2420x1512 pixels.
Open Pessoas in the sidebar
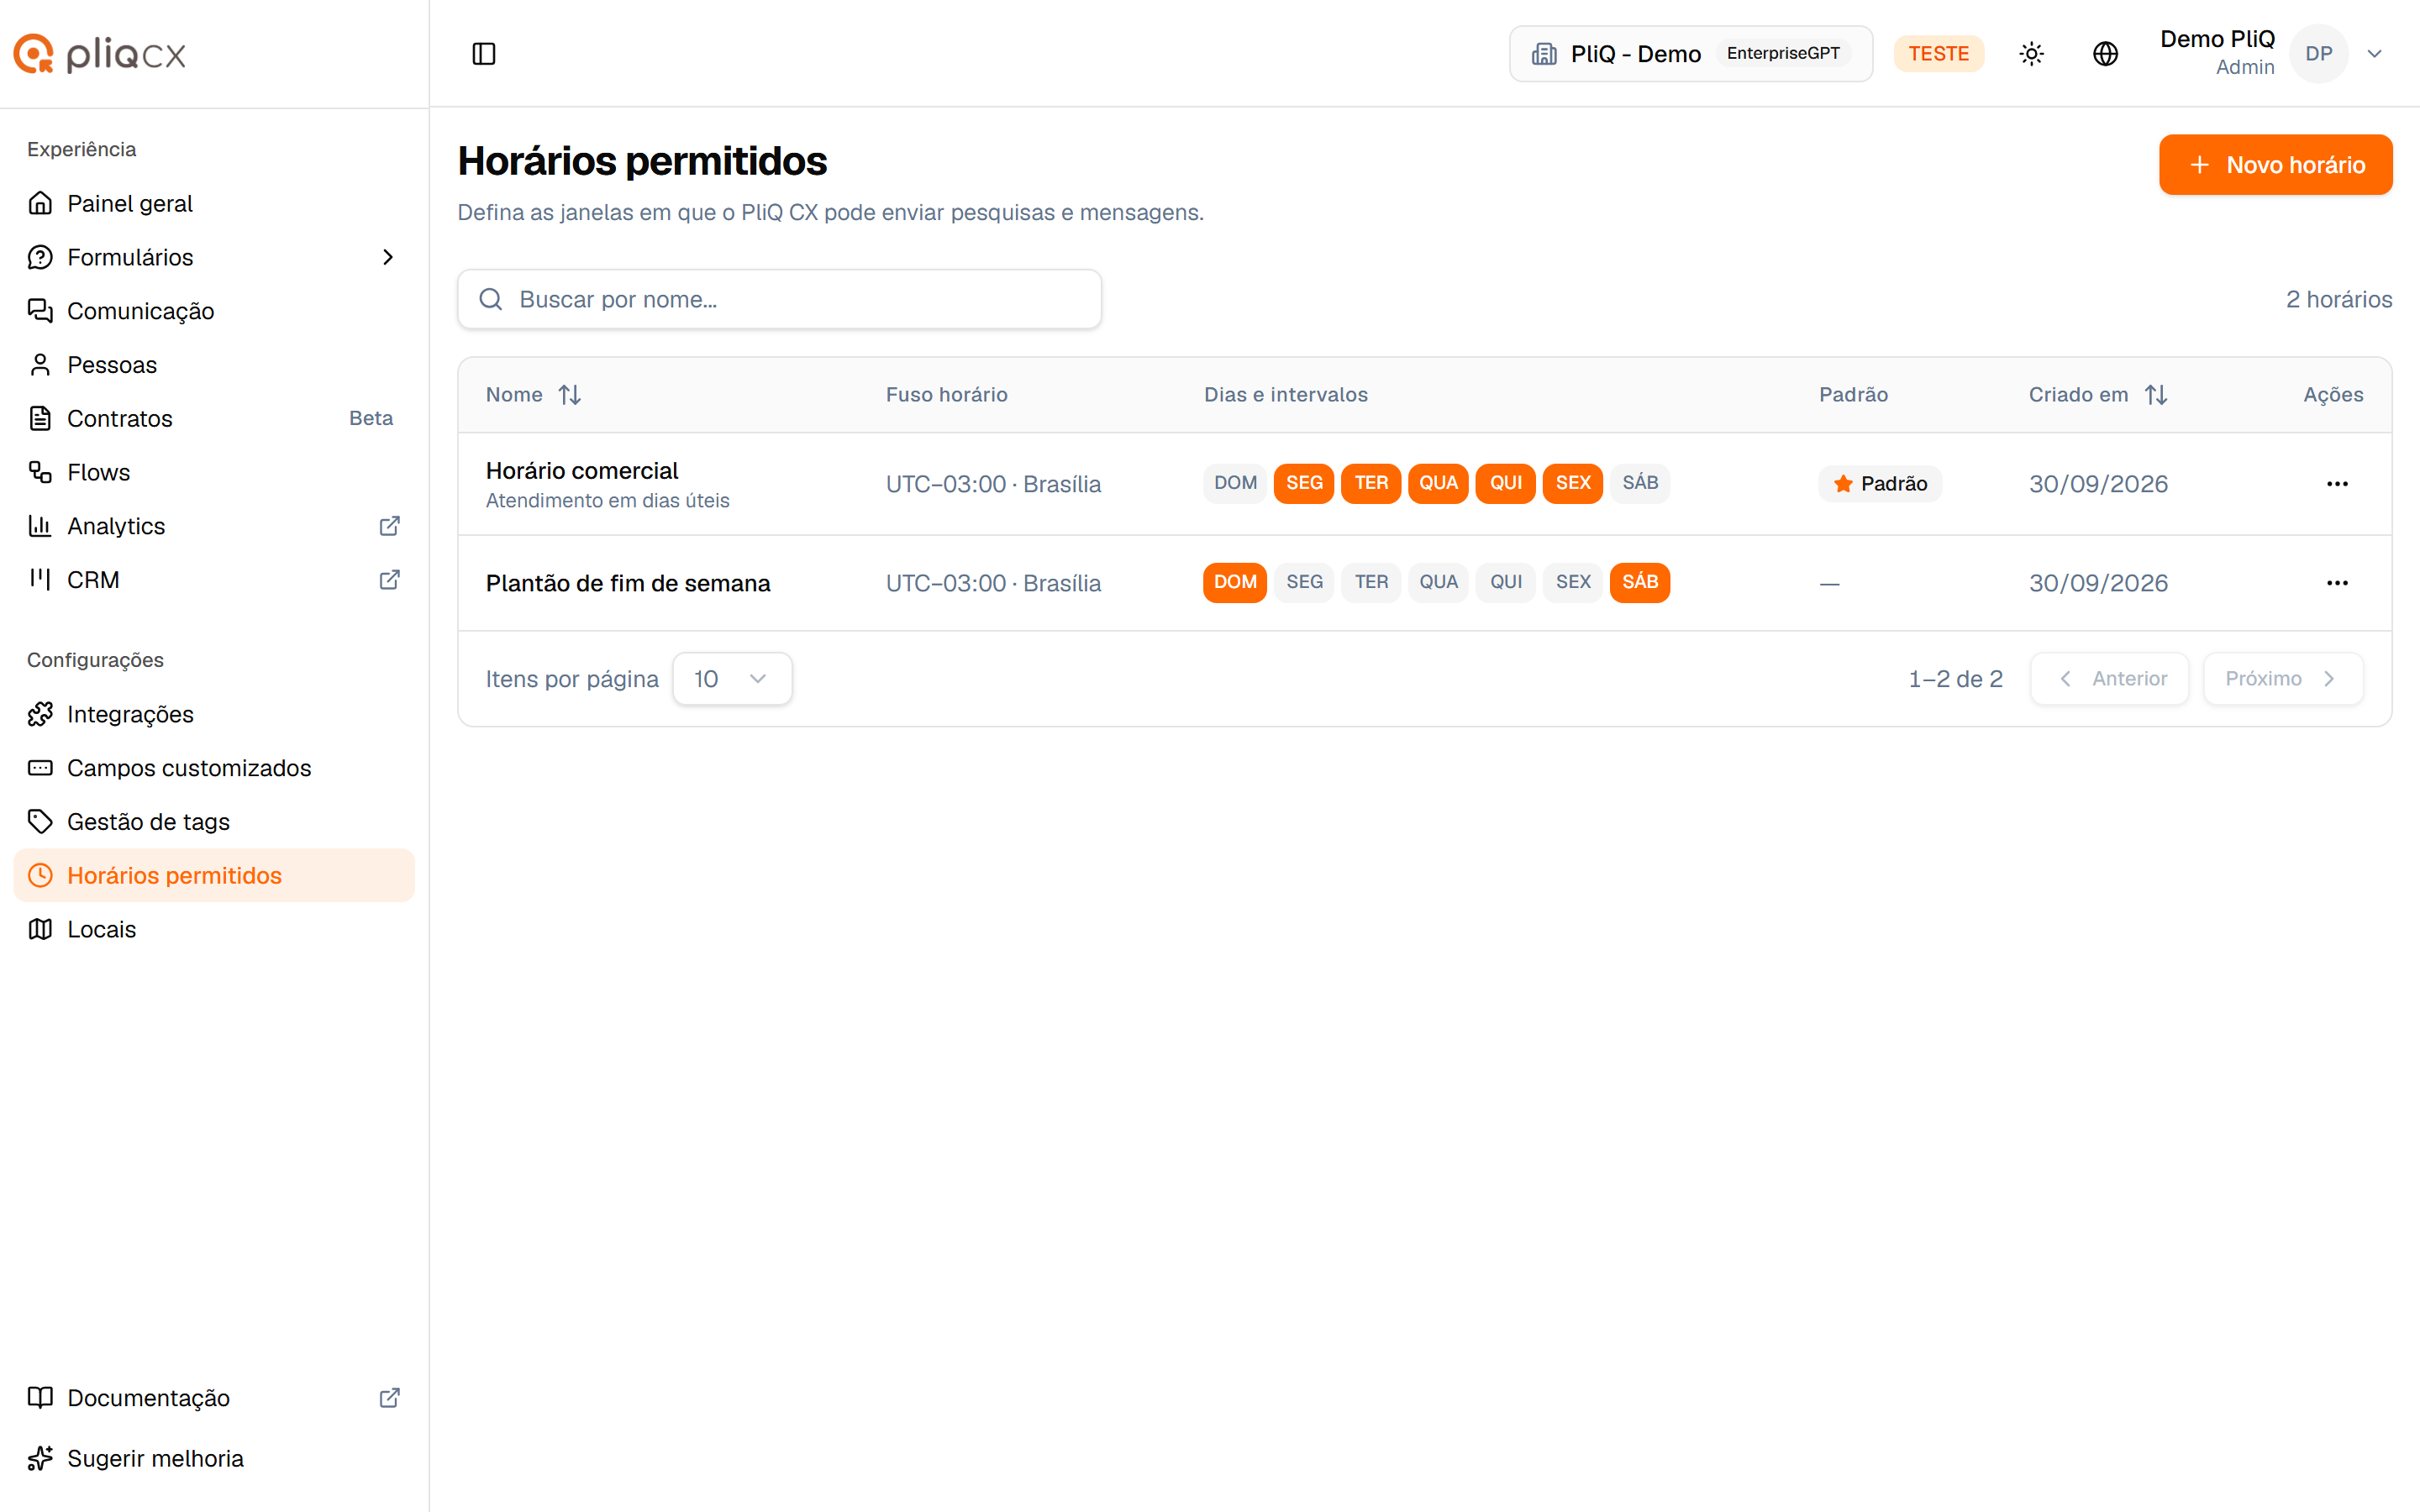[214, 365]
